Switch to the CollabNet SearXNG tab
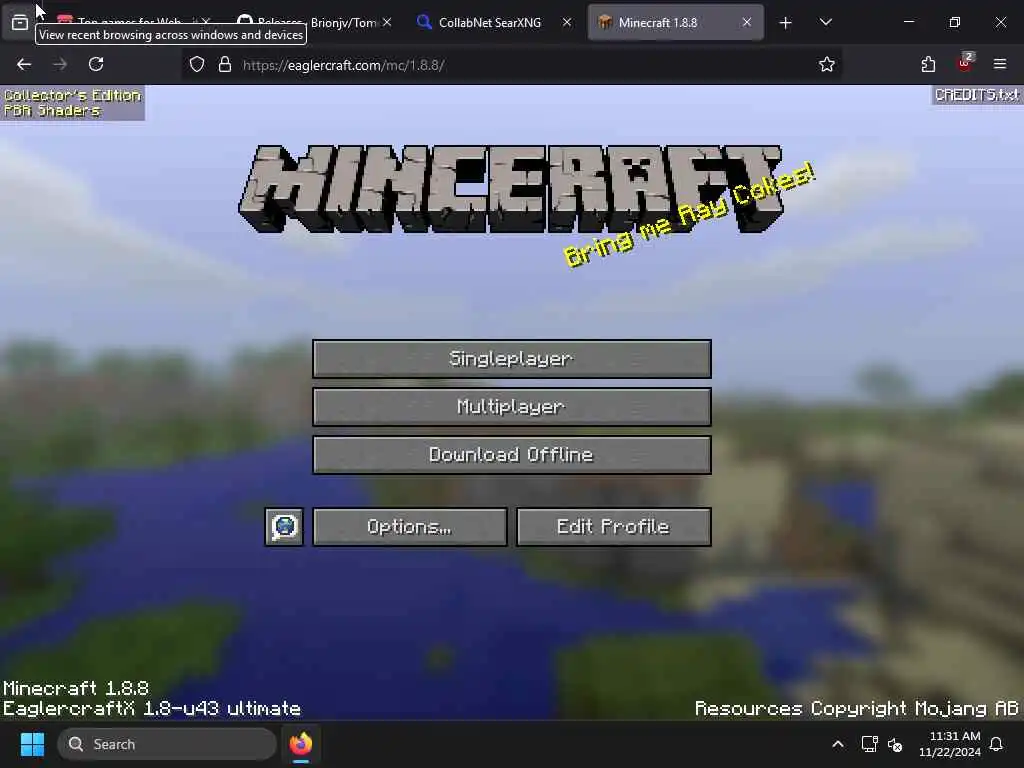Viewport: 1024px width, 768px height. click(489, 22)
